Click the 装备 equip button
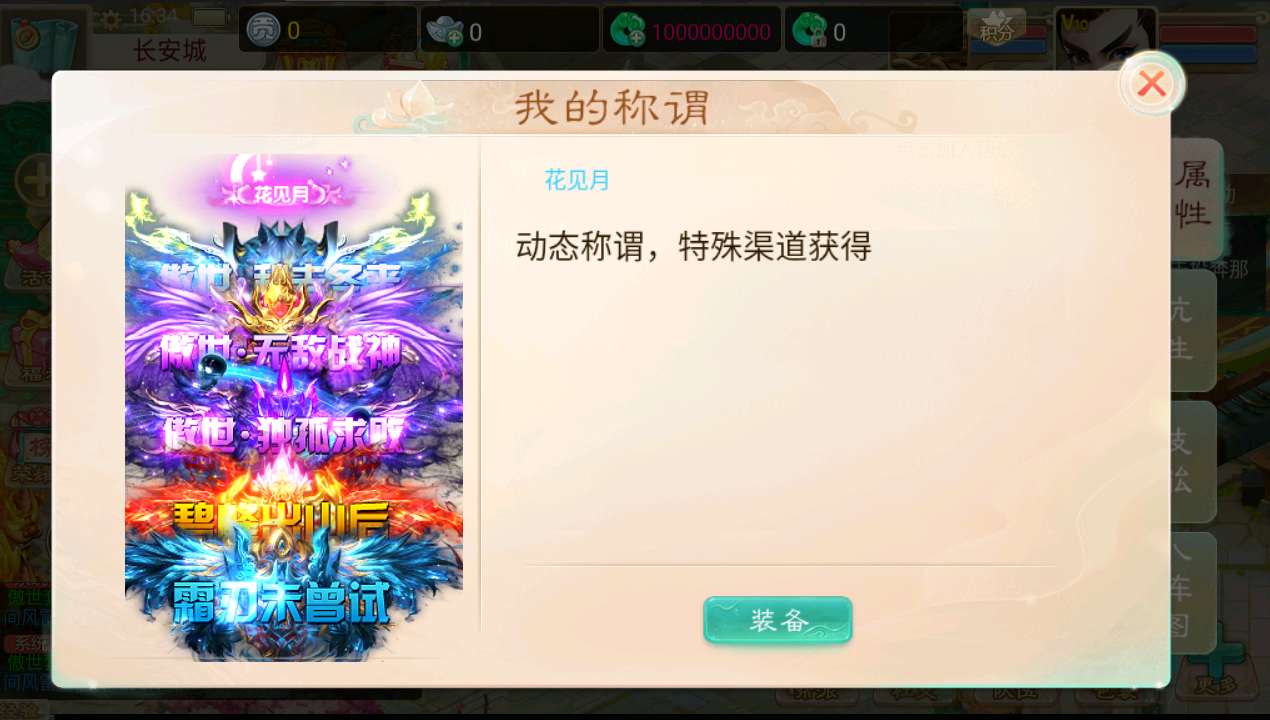The height and width of the screenshot is (720, 1270). [778, 620]
